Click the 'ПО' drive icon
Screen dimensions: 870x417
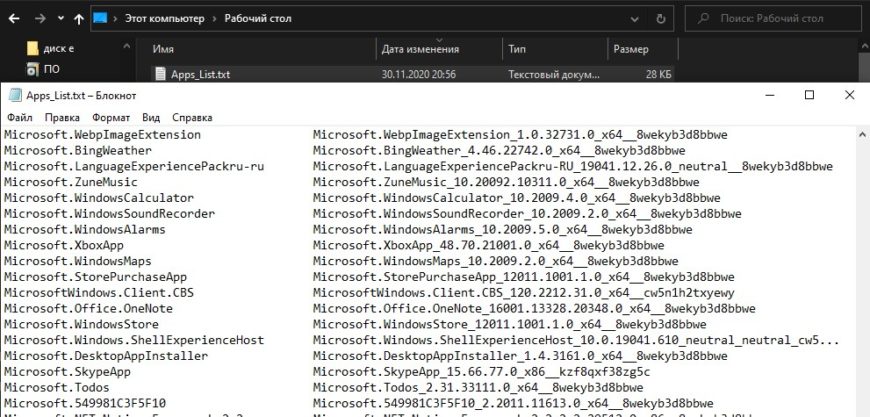tap(33, 69)
